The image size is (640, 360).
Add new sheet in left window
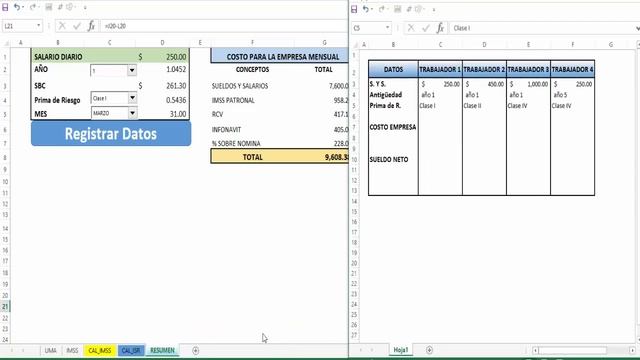(x=196, y=351)
